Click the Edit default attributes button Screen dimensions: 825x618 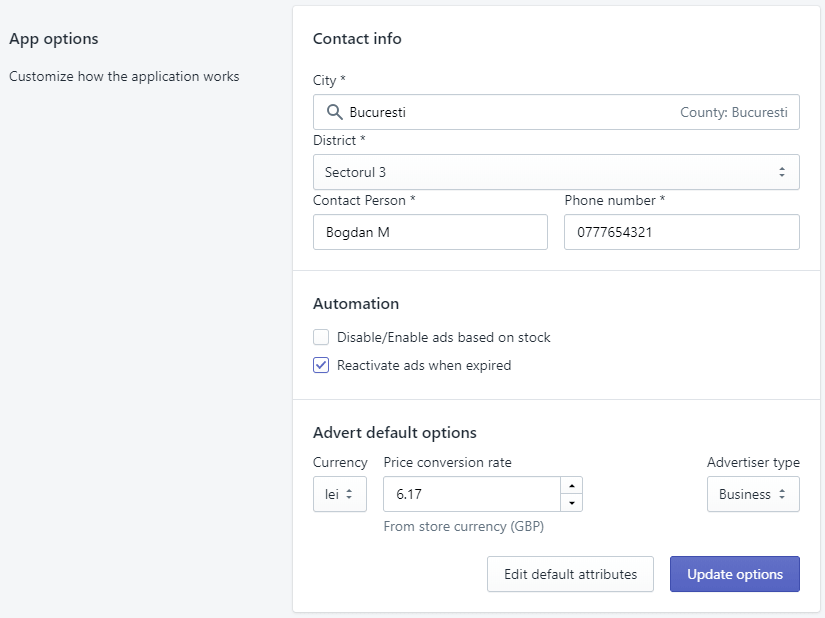pyautogui.click(x=570, y=574)
